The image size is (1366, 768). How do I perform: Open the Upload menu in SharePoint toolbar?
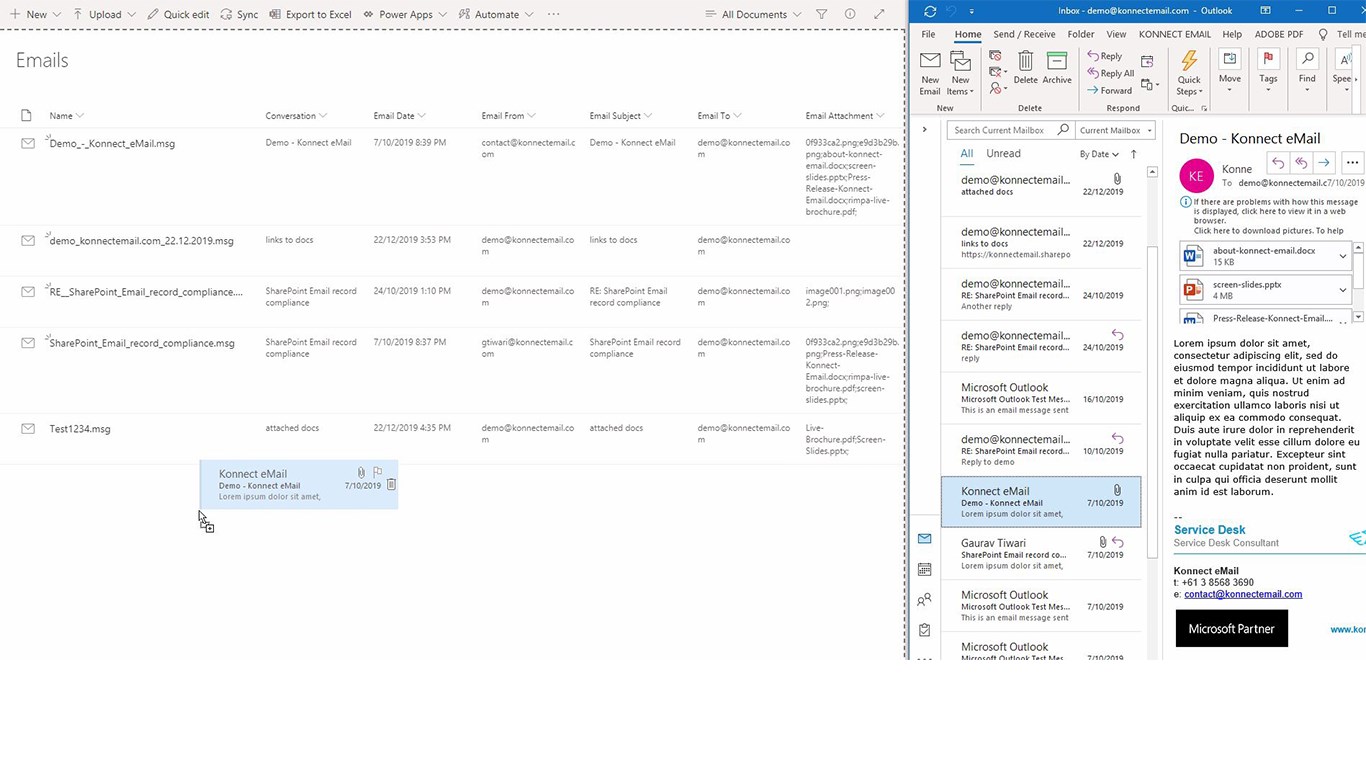[x=104, y=14]
